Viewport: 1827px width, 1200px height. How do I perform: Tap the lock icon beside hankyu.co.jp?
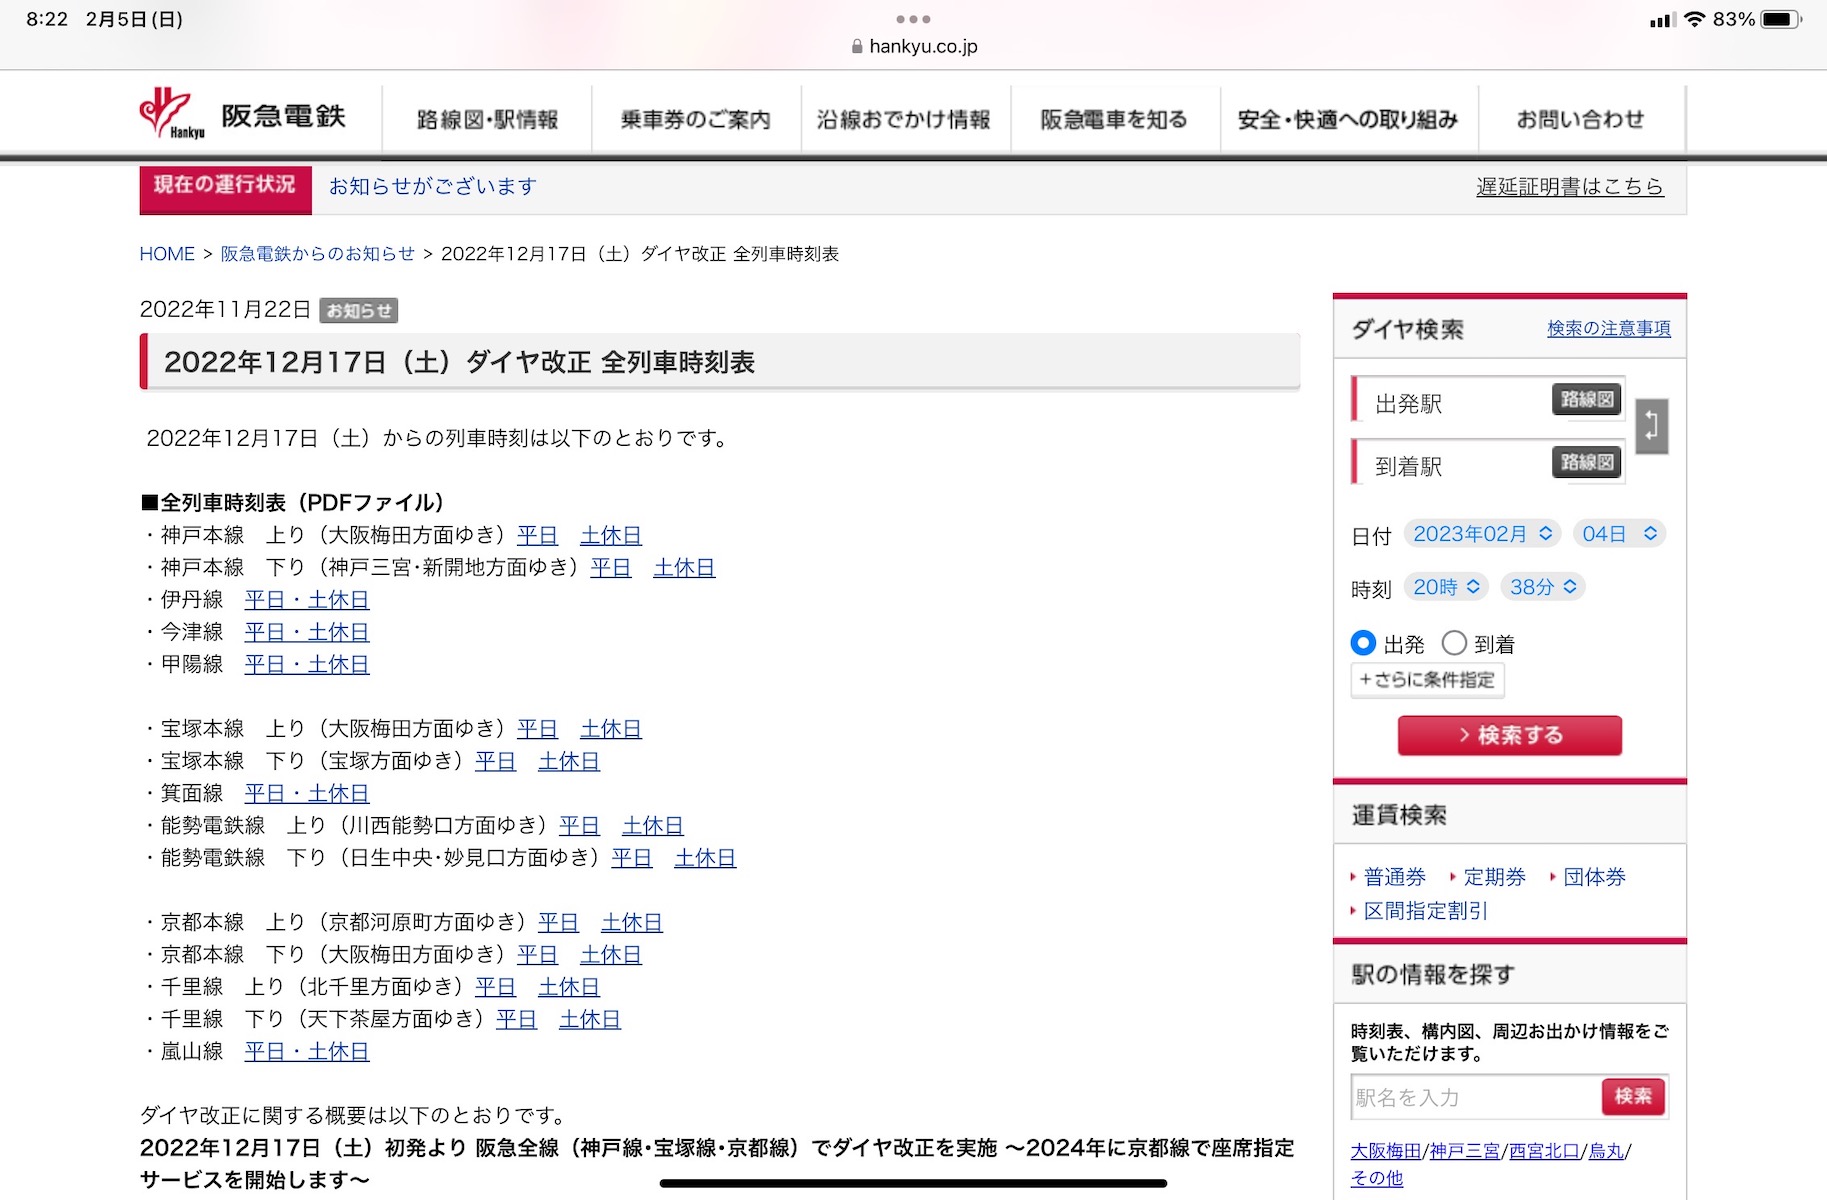(x=857, y=46)
